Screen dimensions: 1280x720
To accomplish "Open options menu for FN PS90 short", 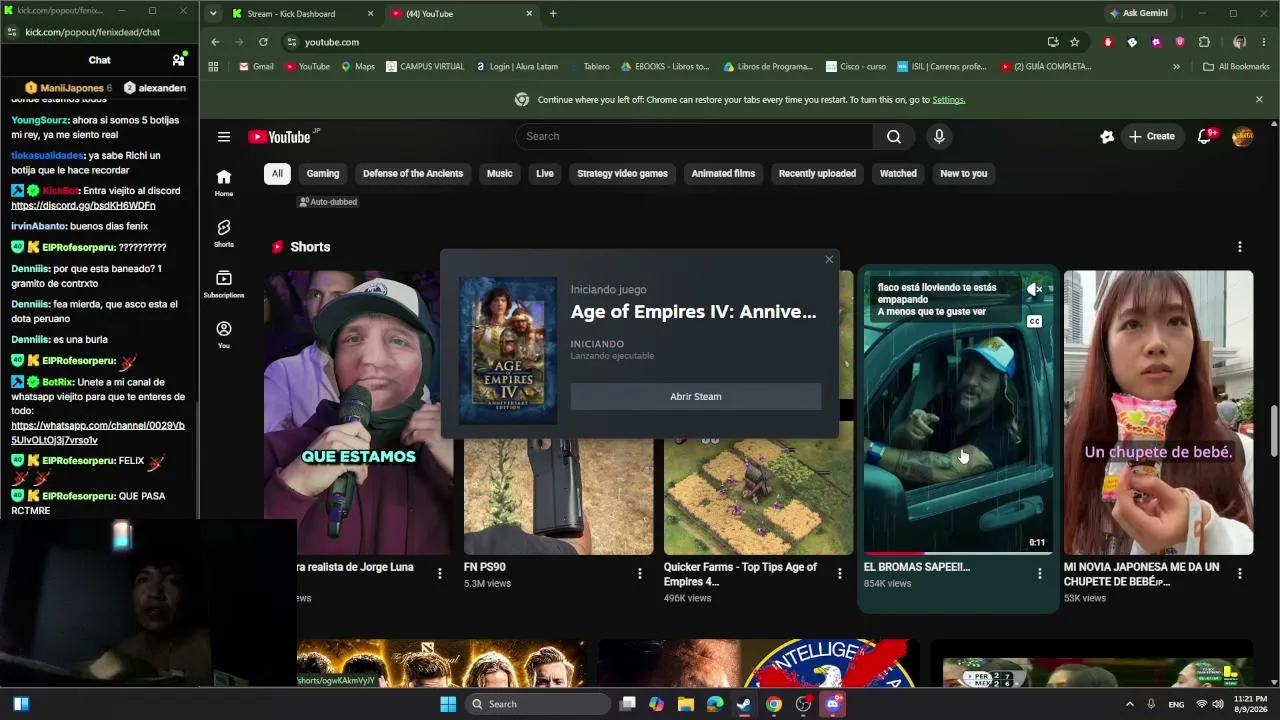I will pos(640,574).
